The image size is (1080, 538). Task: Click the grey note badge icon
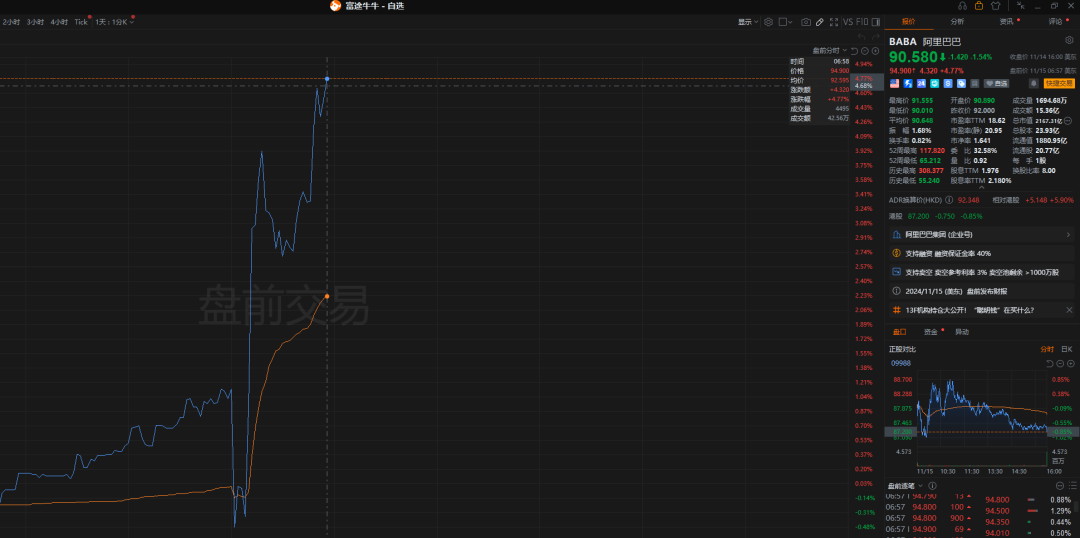coord(975,83)
